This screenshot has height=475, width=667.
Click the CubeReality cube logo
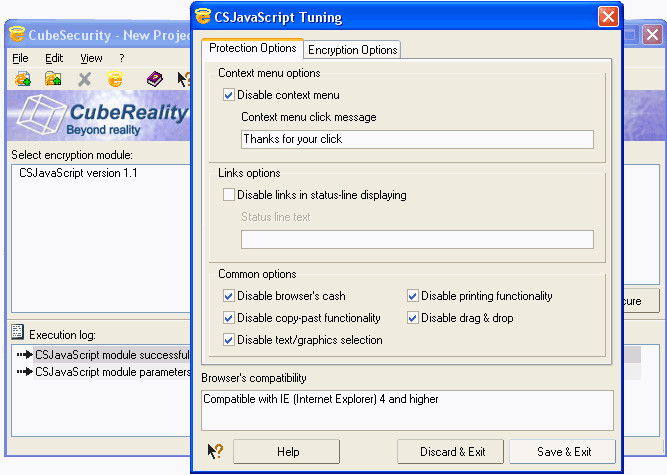41,114
